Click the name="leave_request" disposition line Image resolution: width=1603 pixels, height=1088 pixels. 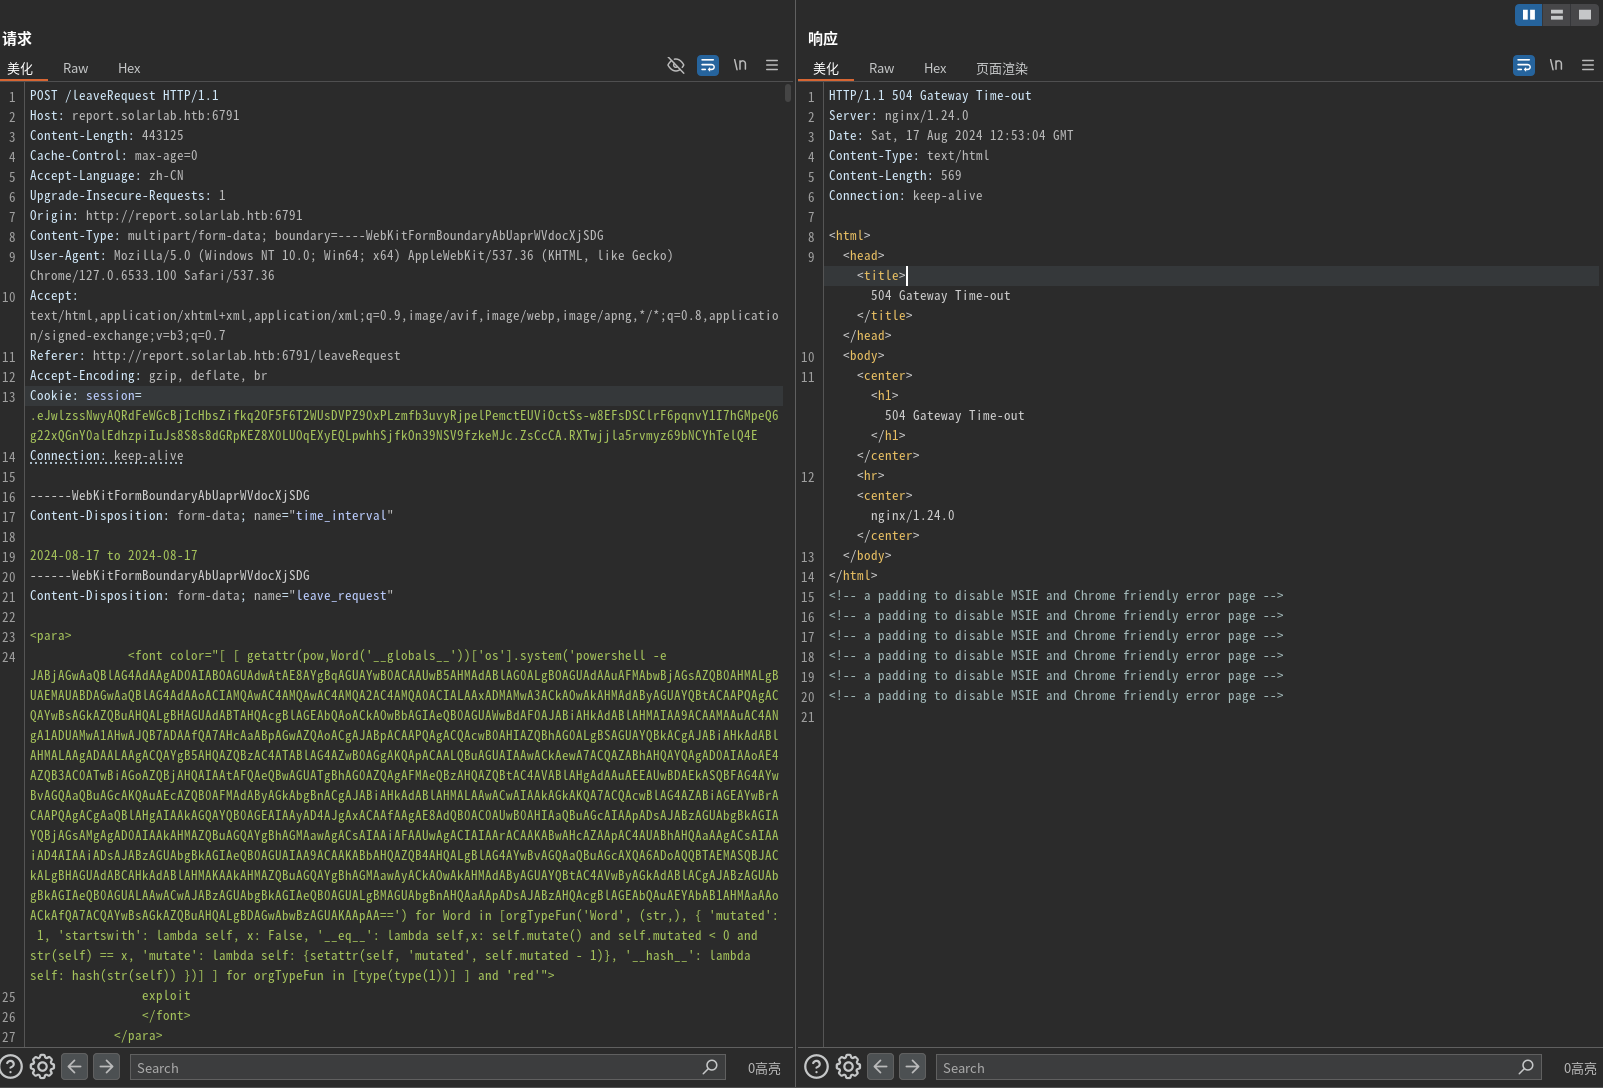(211, 596)
